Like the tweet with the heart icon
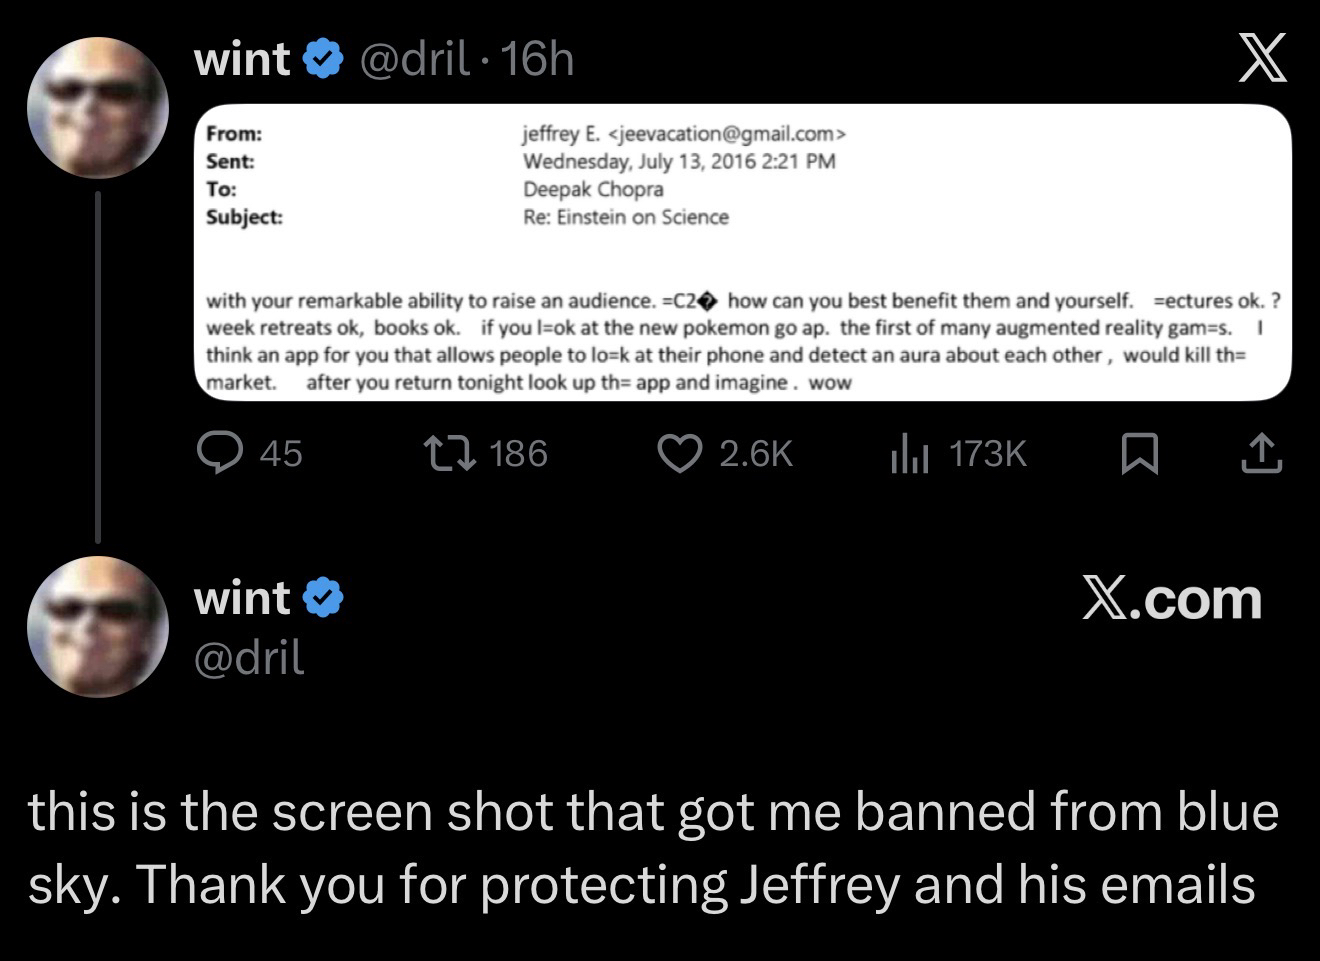 point(679,453)
